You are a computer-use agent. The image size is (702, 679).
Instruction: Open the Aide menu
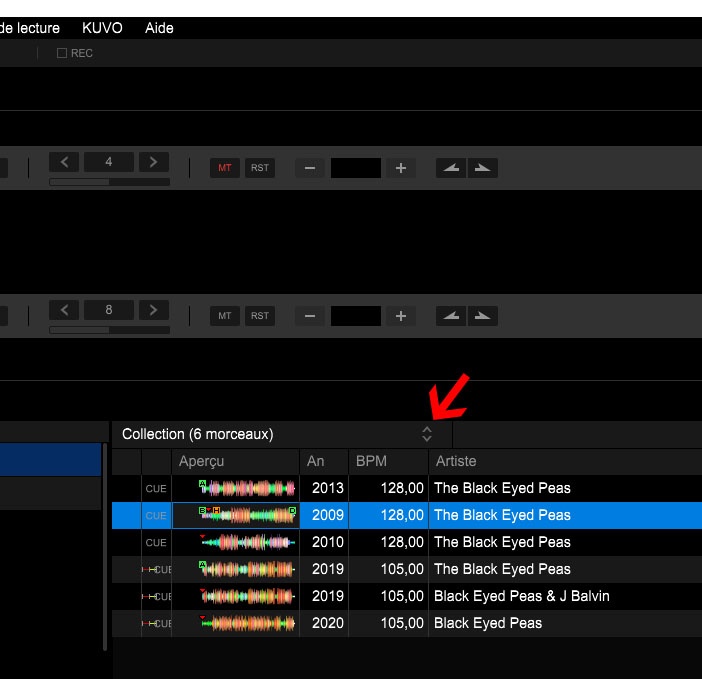[159, 28]
